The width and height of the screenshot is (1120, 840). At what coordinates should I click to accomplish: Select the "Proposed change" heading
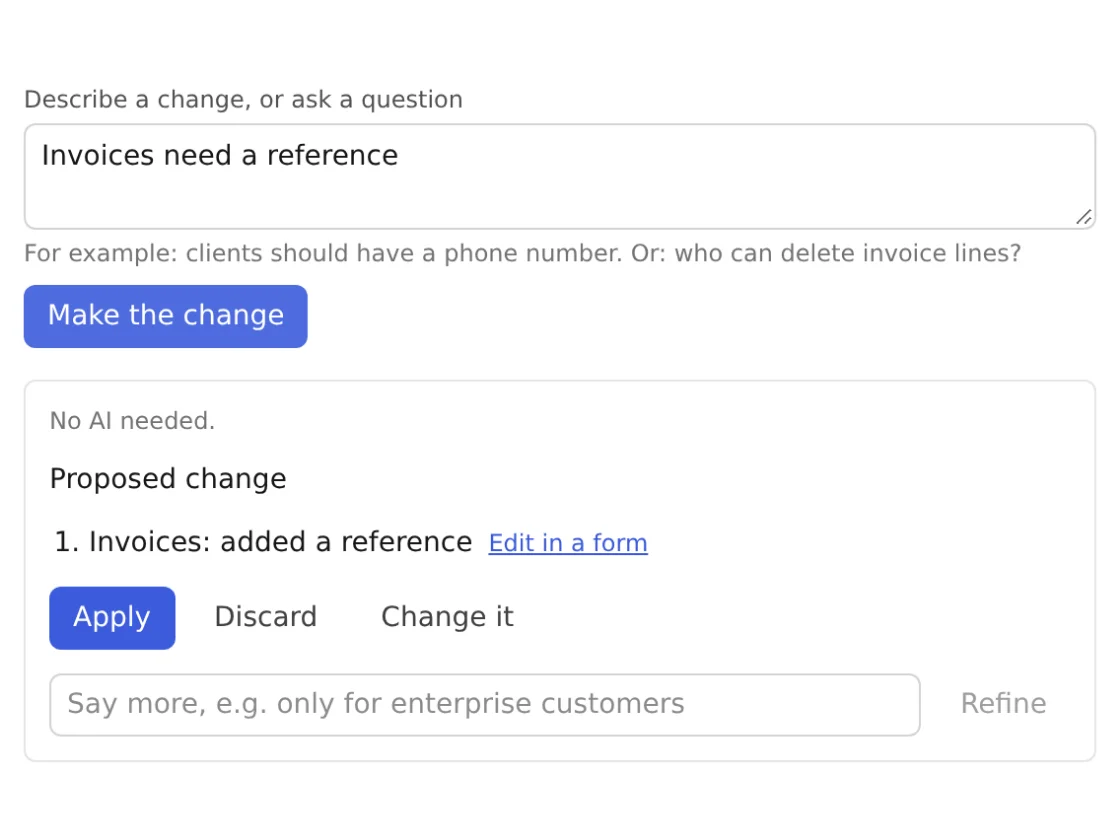pos(168,479)
